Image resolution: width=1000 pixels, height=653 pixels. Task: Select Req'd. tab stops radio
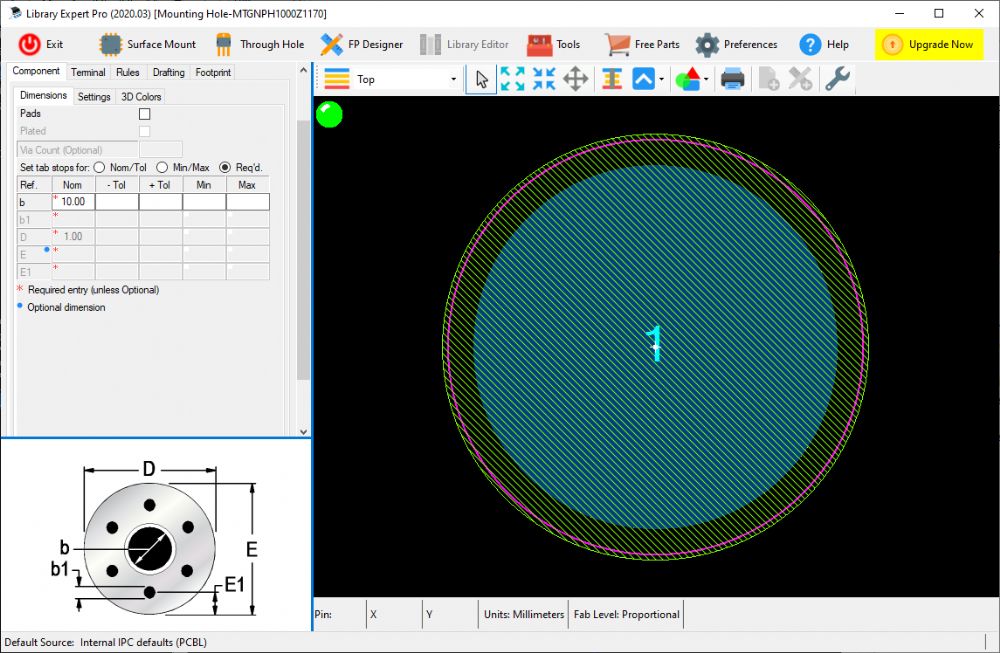point(225,167)
